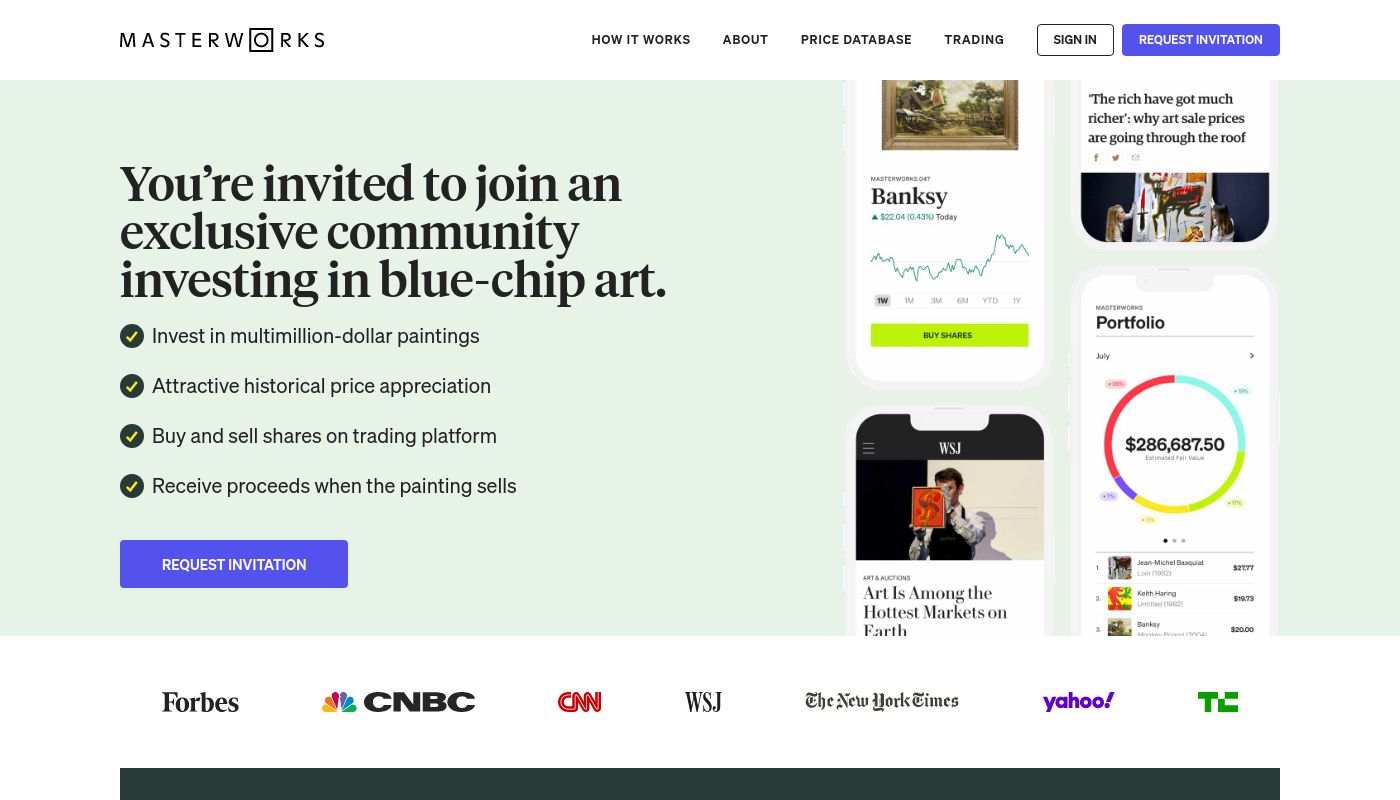The width and height of the screenshot is (1400, 800).
Task: Click checkmark beside multimillion-dollar paintings
Action: 132,336
